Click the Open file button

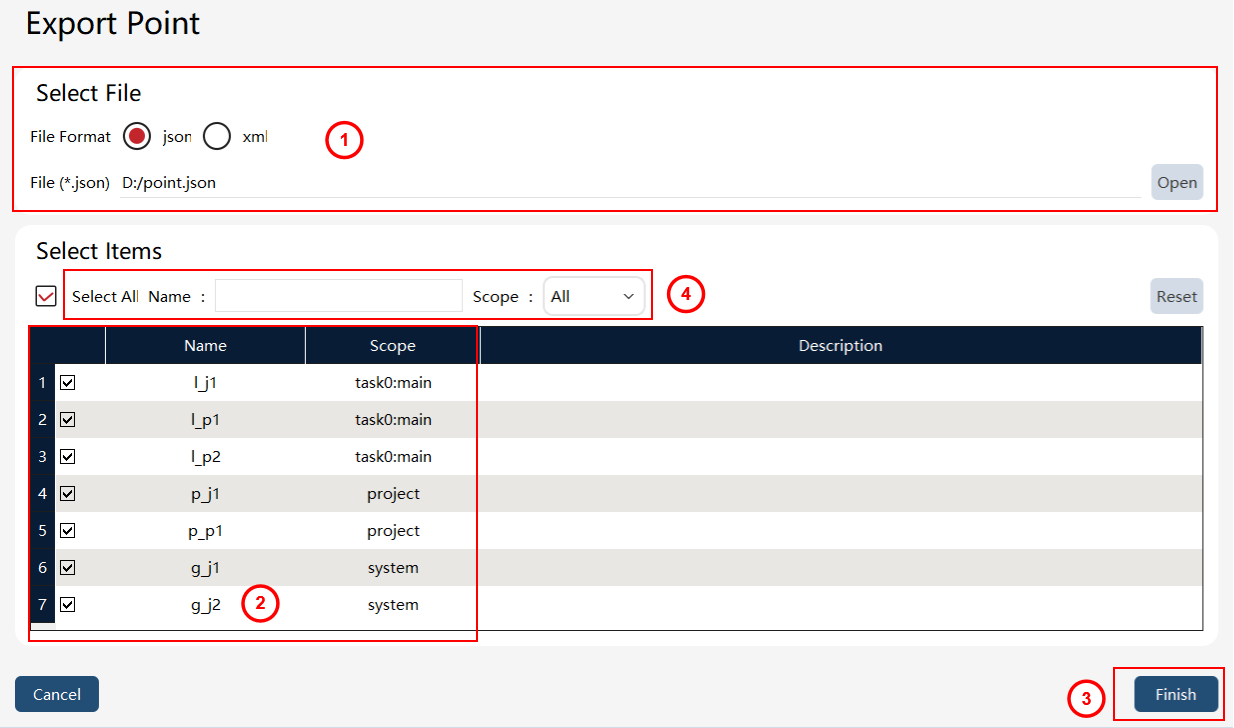pos(1177,182)
